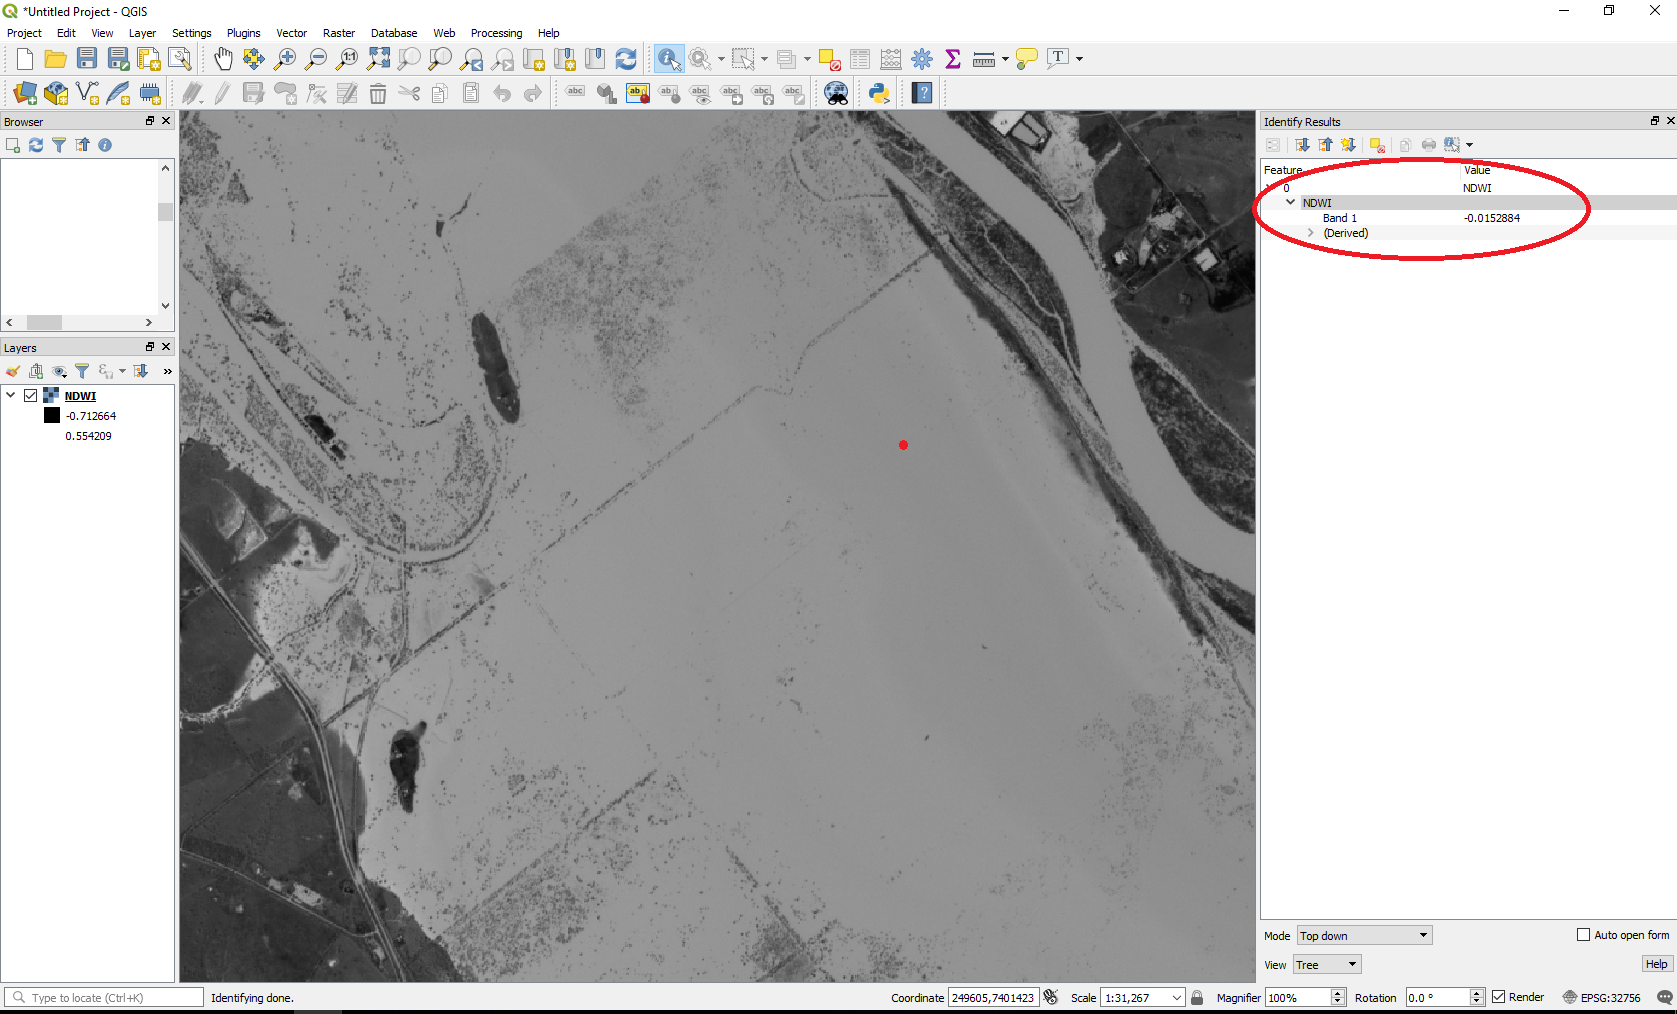Refresh the Browser panel
Viewport: 1677px width, 1014px height.
pyautogui.click(x=36, y=145)
